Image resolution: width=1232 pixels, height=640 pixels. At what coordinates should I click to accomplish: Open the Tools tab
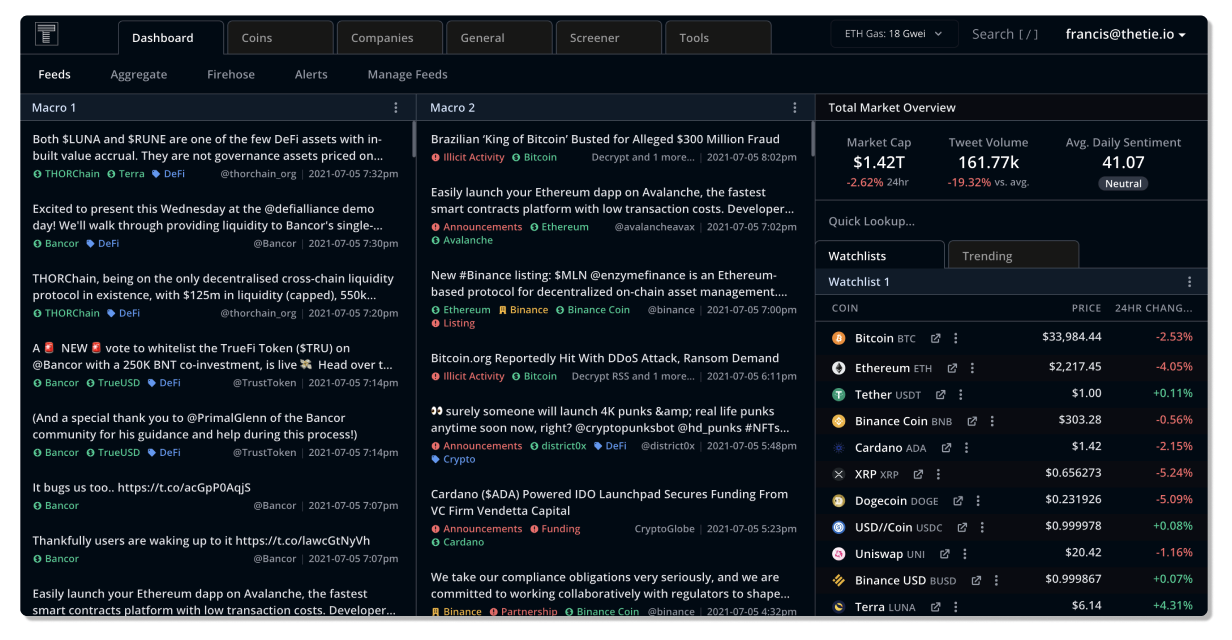click(x=718, y=38)
